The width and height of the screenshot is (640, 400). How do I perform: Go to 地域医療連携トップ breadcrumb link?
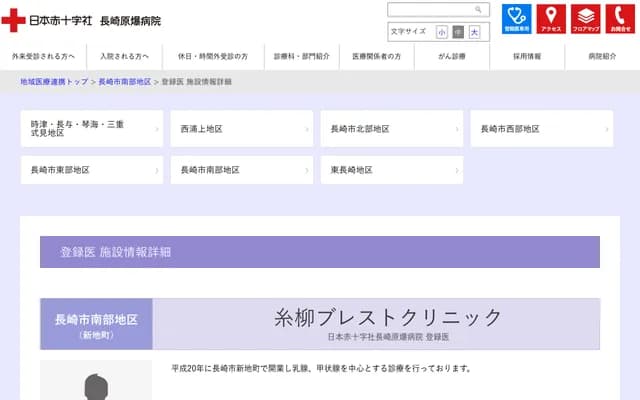tap(54, 80)
